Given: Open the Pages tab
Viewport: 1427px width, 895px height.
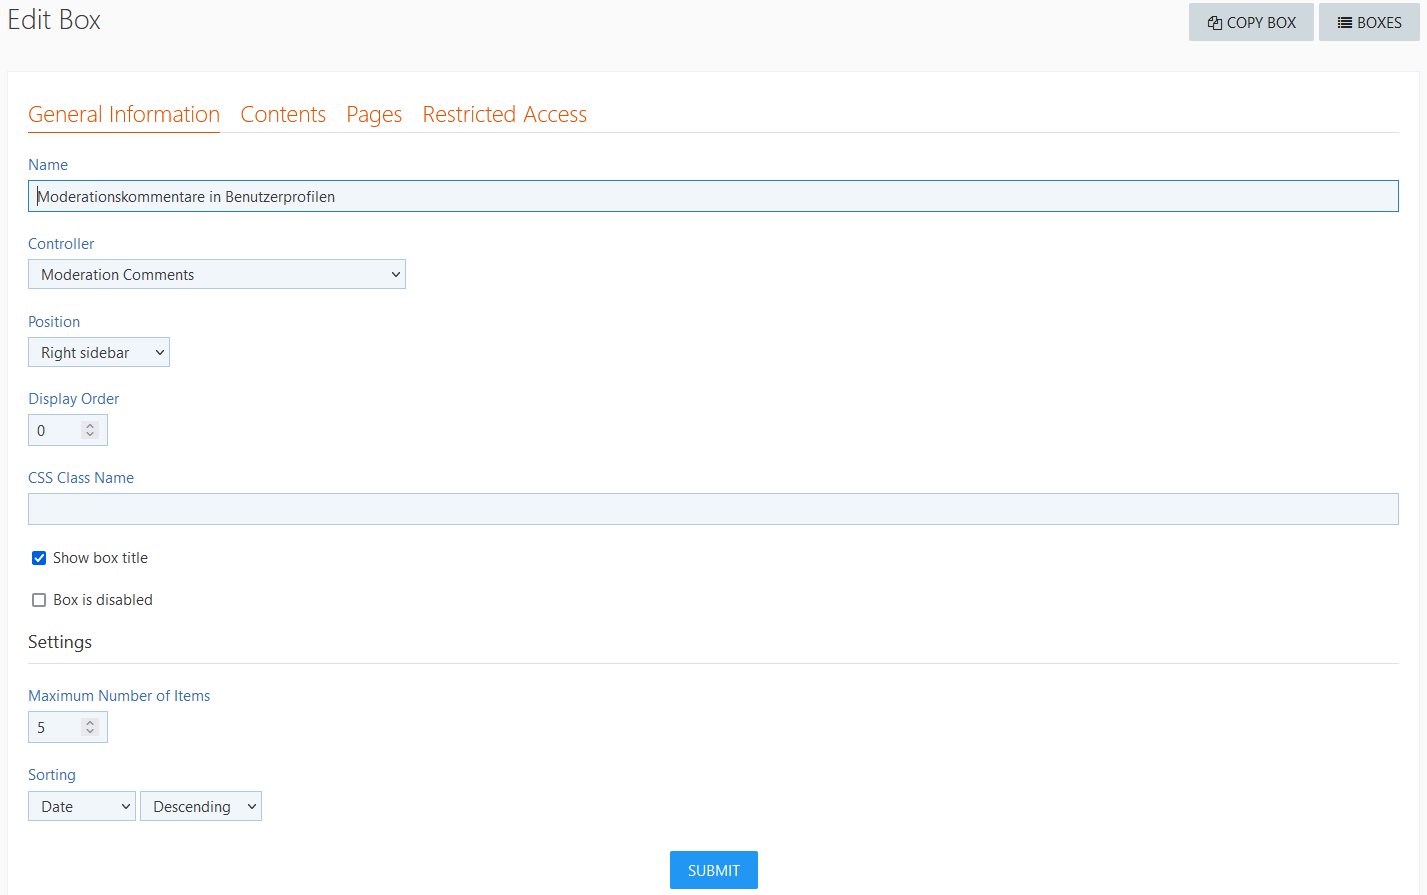Looking at the screenshot, I should [374, 115].
